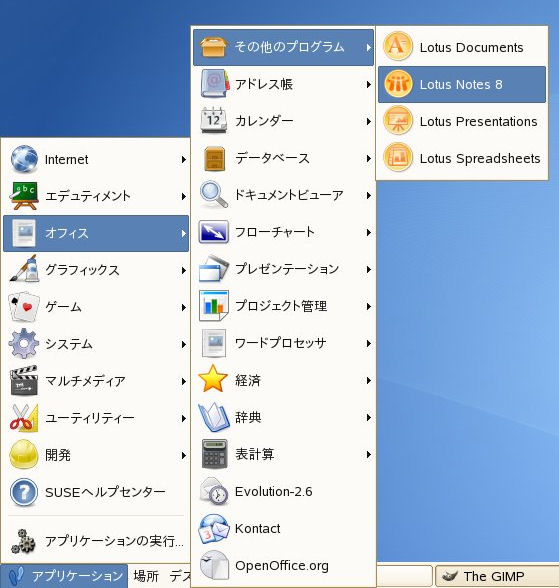Click the Lotus Spreadsheets icon
The width and height of the screenshot is (559, 588).
(398, 158)
